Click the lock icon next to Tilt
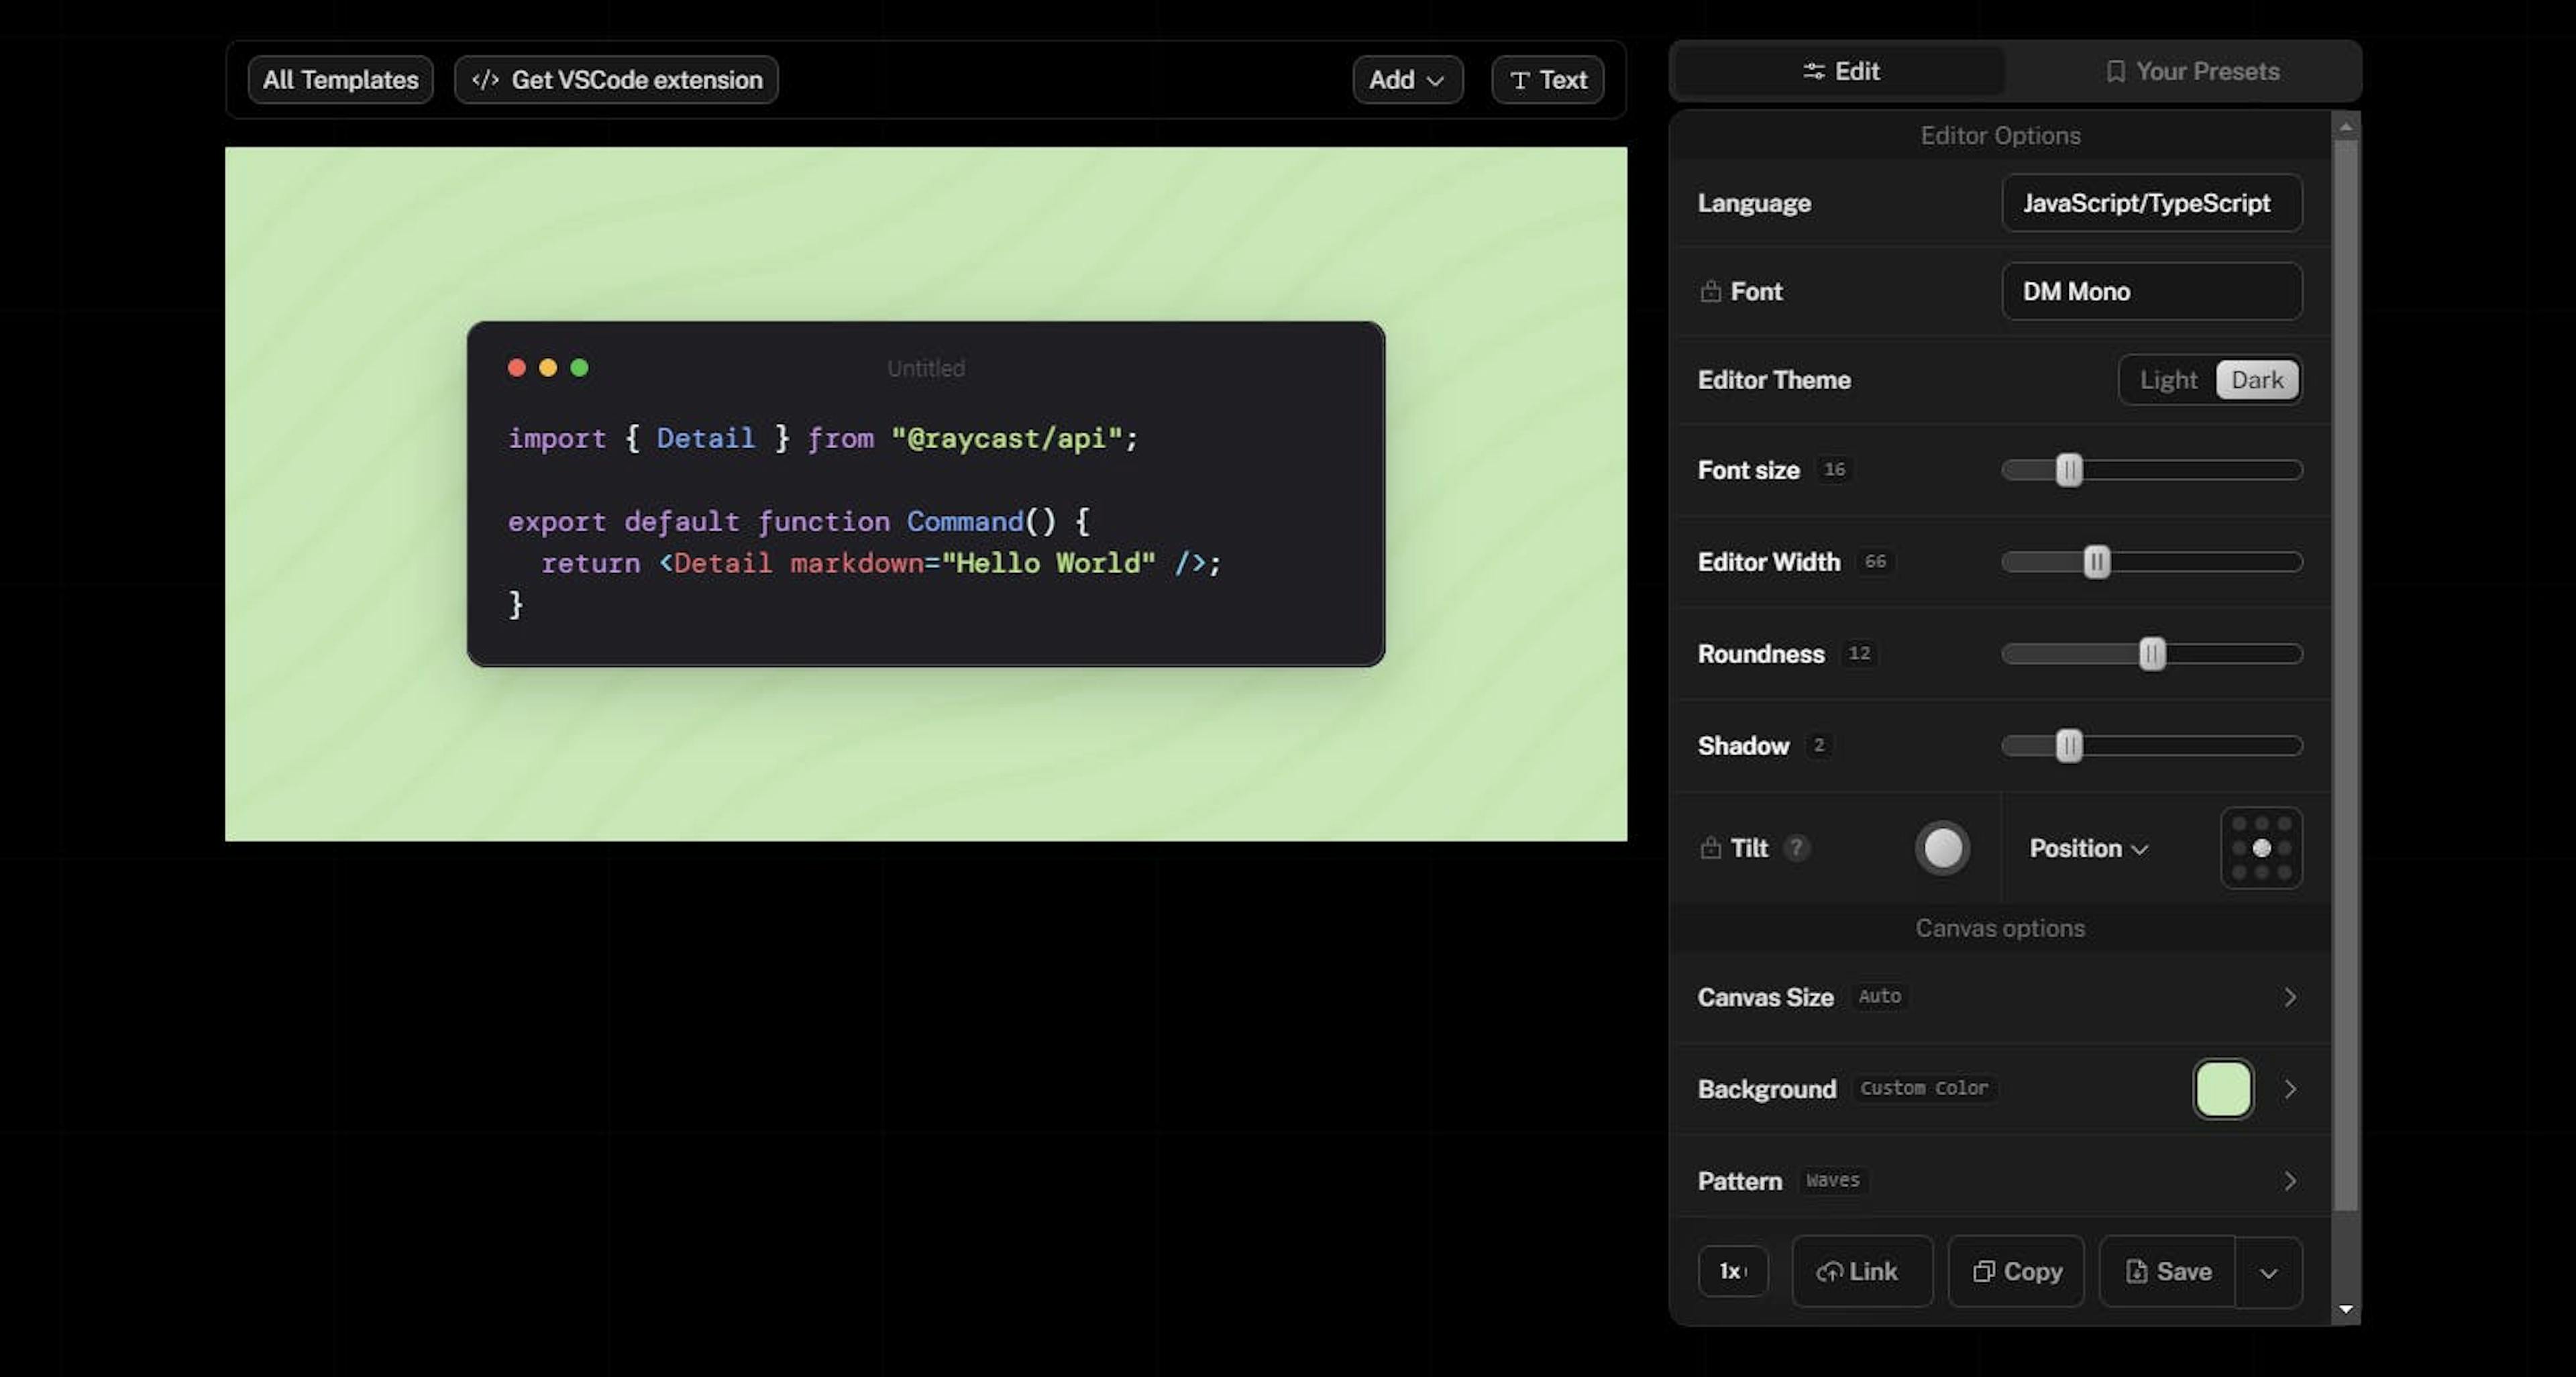Viewport: 2576px width, 1377px height. (x=1709, y=847)
